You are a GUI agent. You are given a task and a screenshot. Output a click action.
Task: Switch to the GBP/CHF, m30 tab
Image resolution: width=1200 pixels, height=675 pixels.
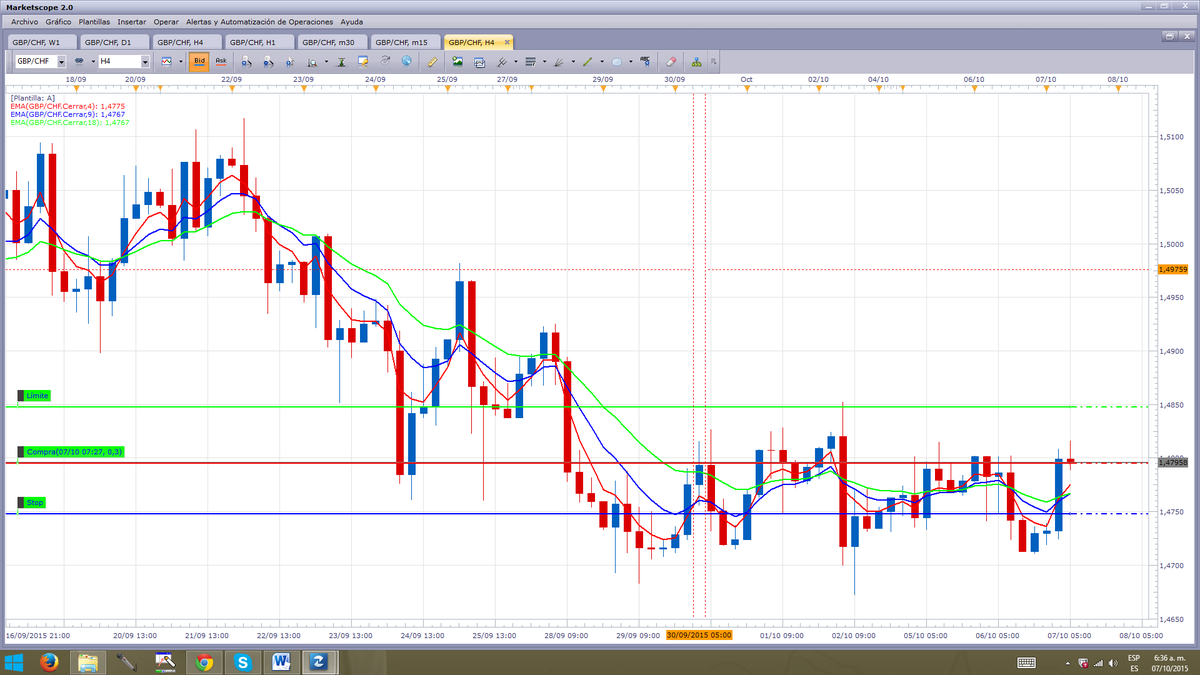(x=331, y=41)
